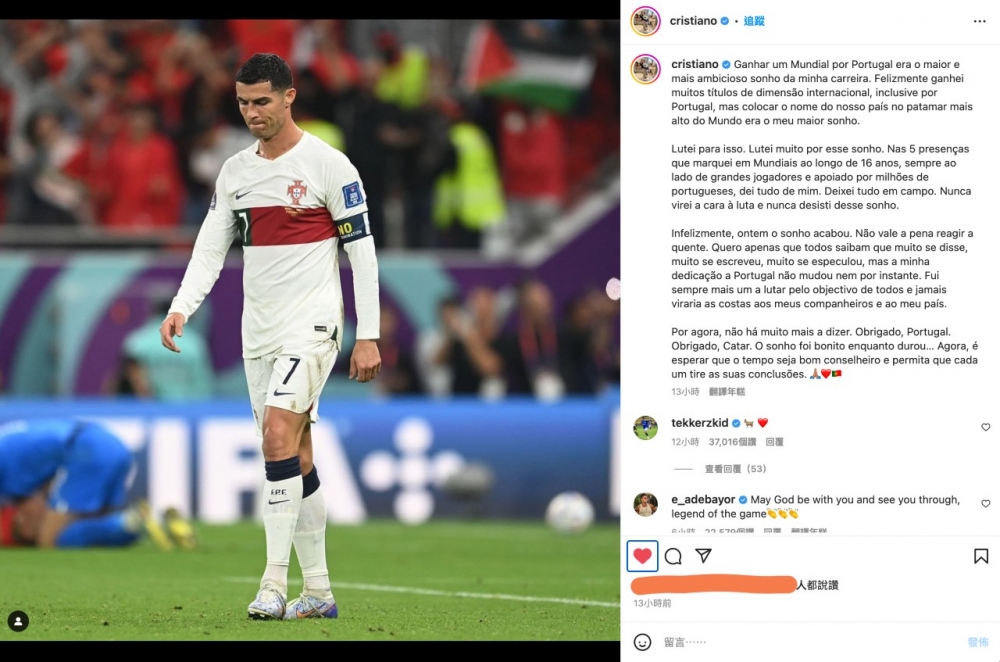
Task: View 37,016 likes on tekkerzkid's comment
Action: (732, 442)
